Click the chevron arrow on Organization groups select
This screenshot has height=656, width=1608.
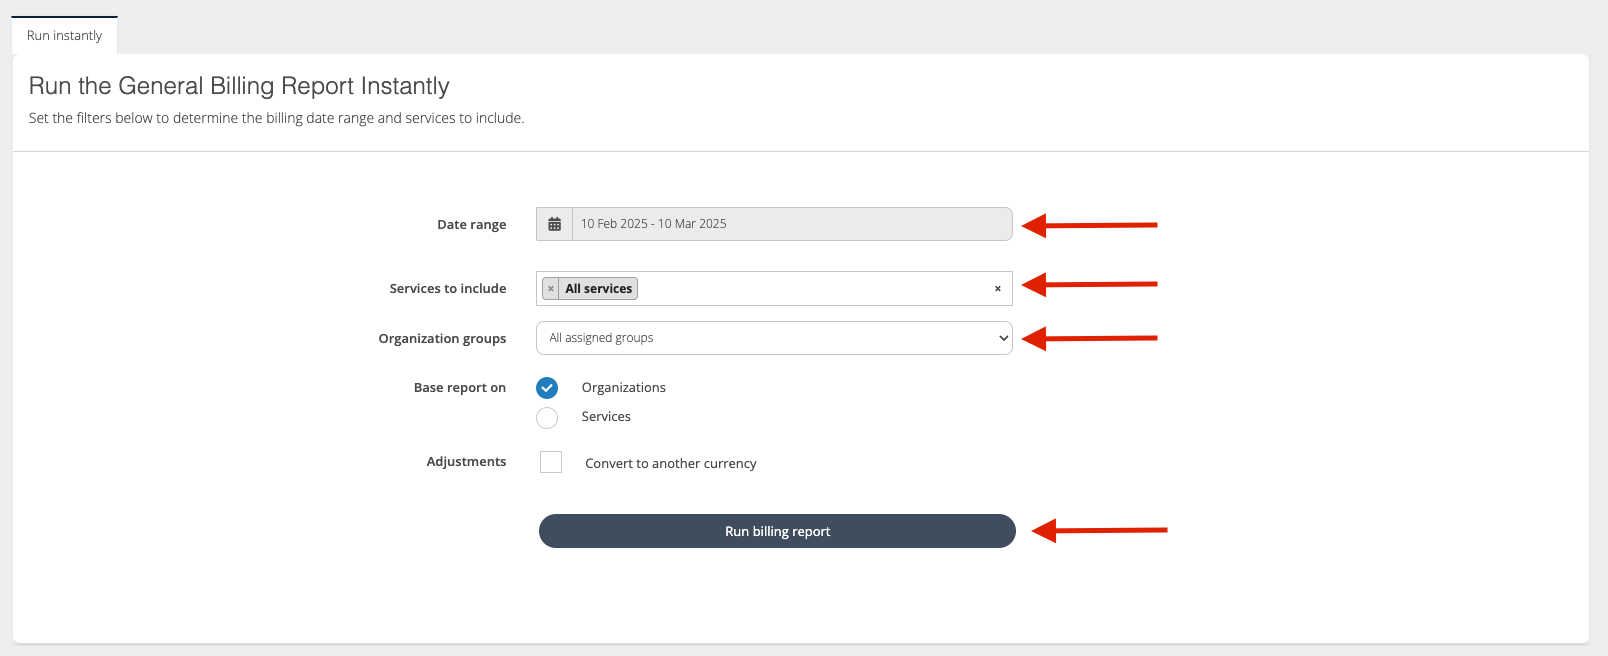[x=1003, y=338]
